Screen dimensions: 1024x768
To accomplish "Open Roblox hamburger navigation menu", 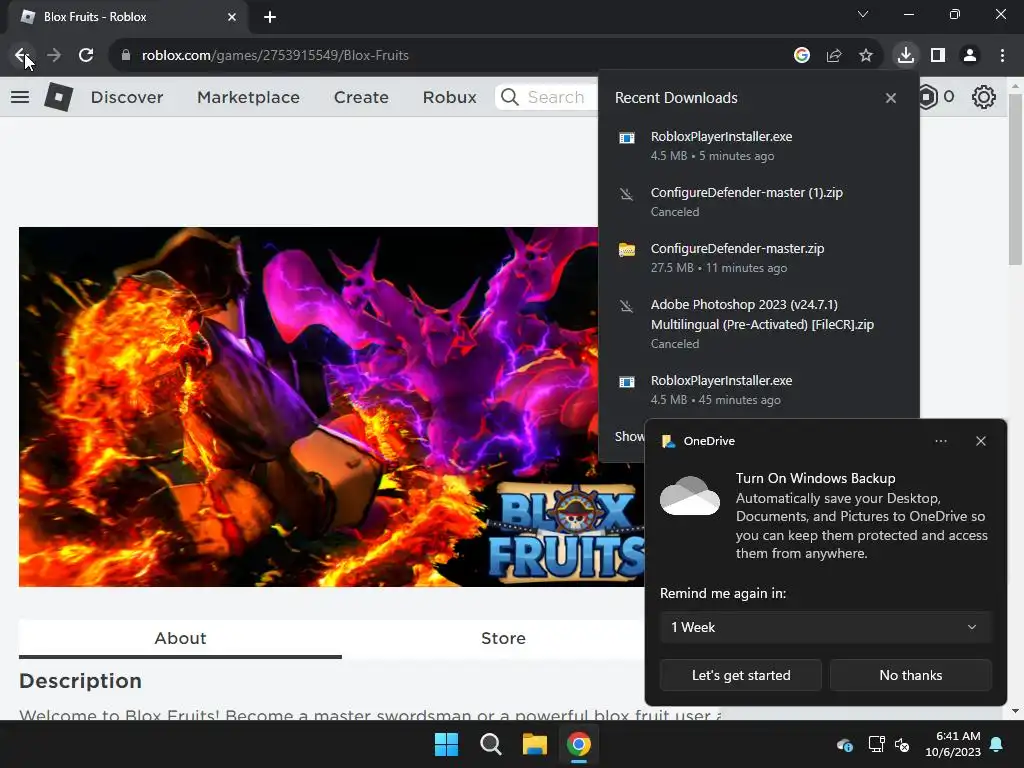I will (20, 97).
